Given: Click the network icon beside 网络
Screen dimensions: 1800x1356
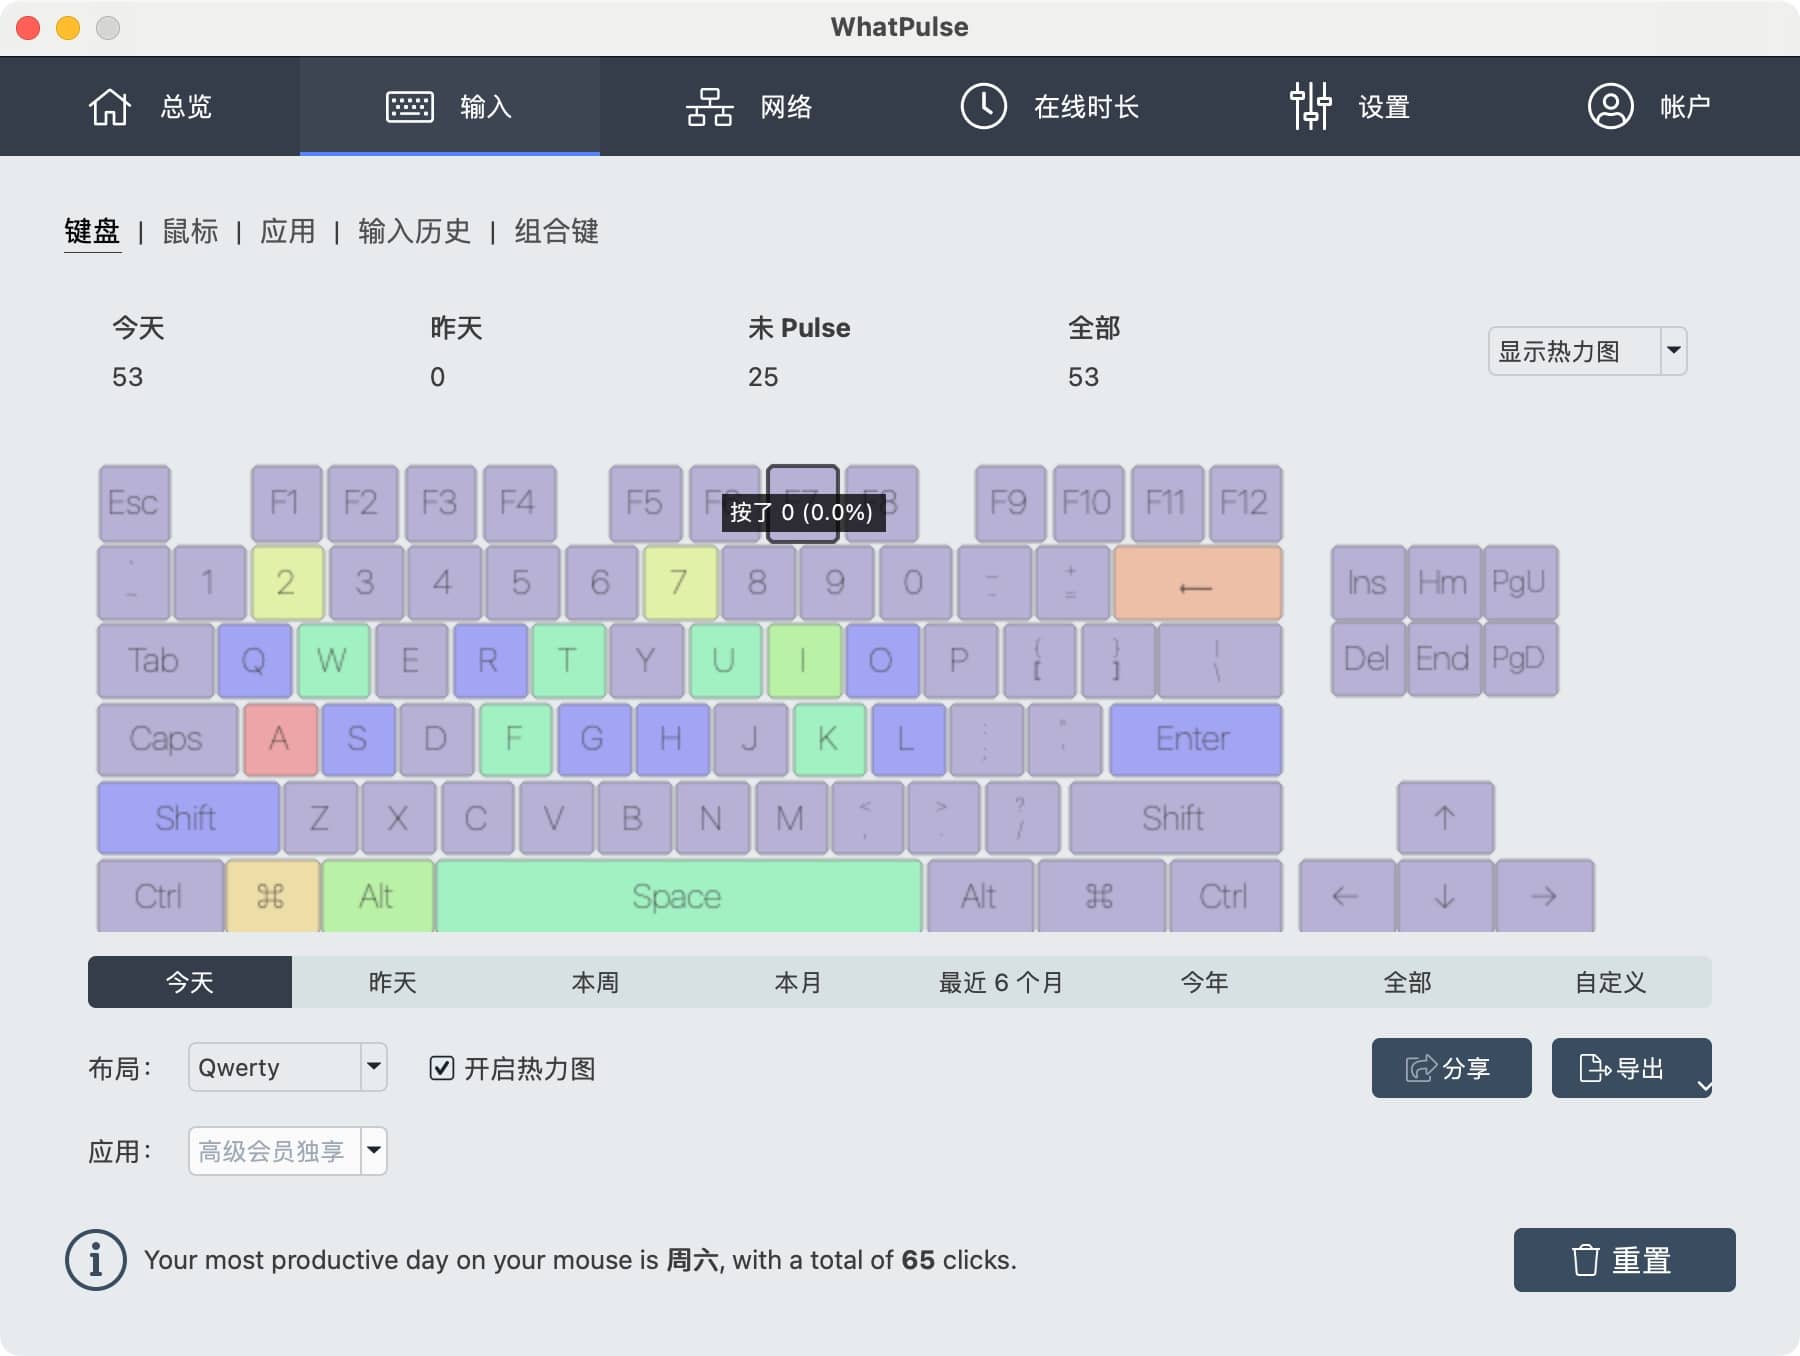Looking at the screenshot, I should [710, 106].
